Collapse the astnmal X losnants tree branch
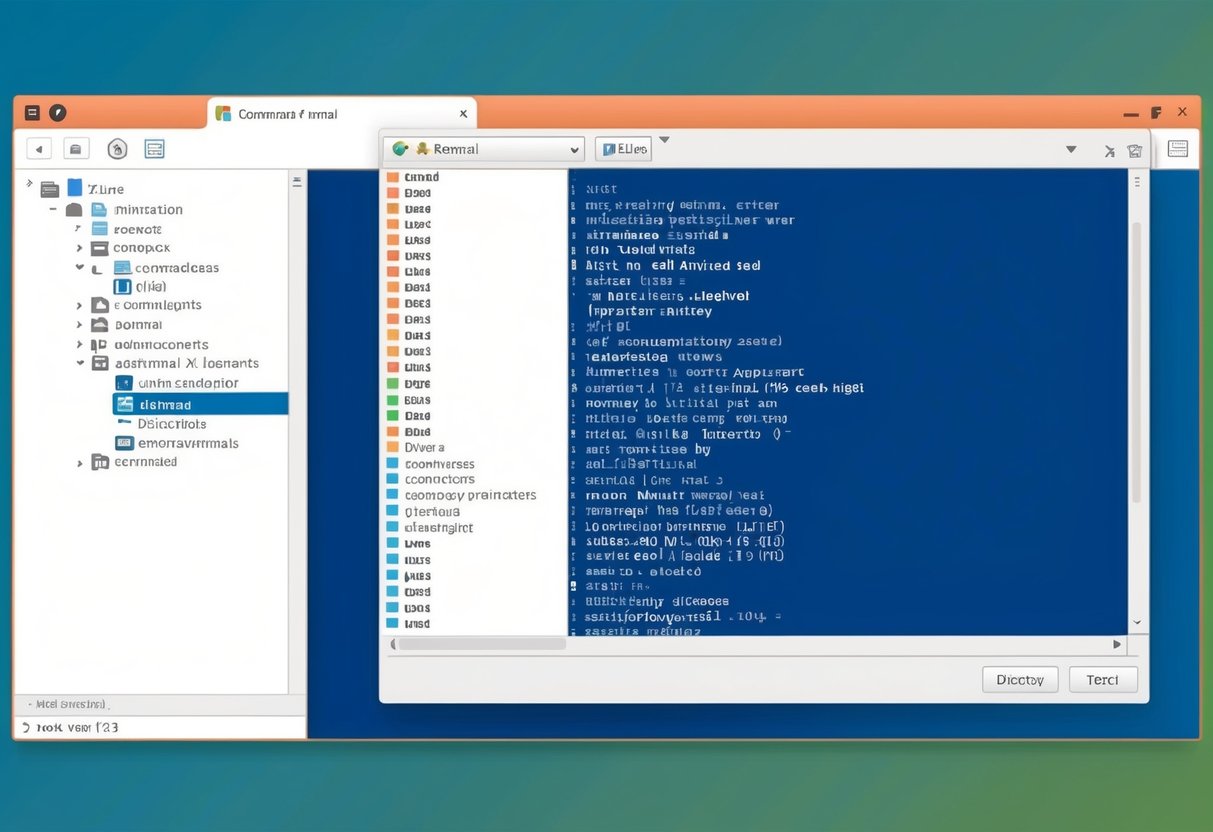1213x832 pixels. 82,362
